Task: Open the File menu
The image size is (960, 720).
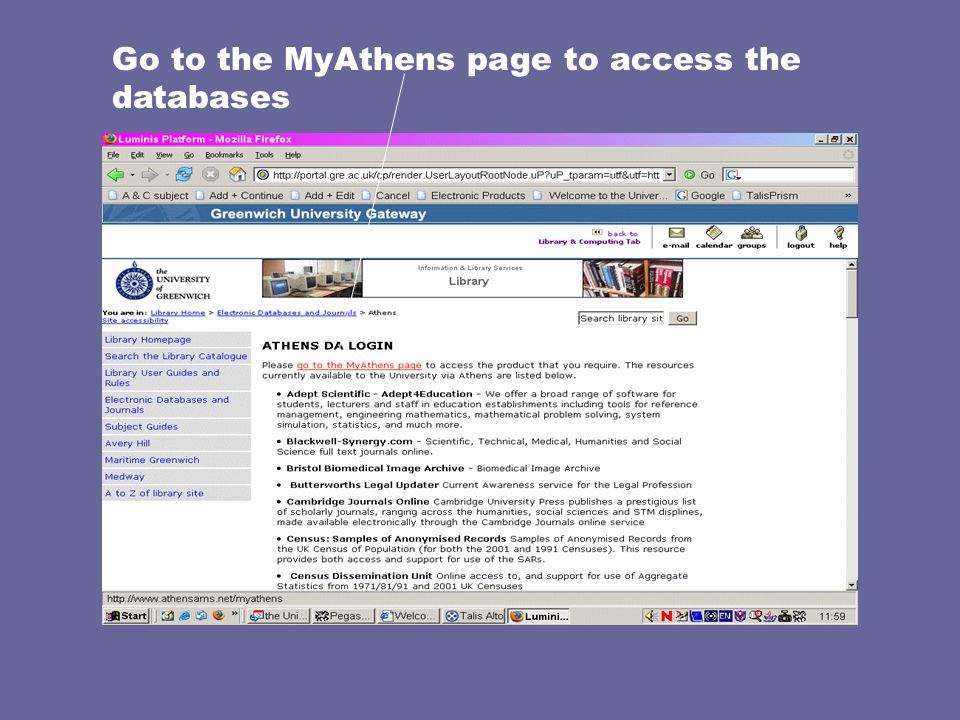Action: coord(113,155)
